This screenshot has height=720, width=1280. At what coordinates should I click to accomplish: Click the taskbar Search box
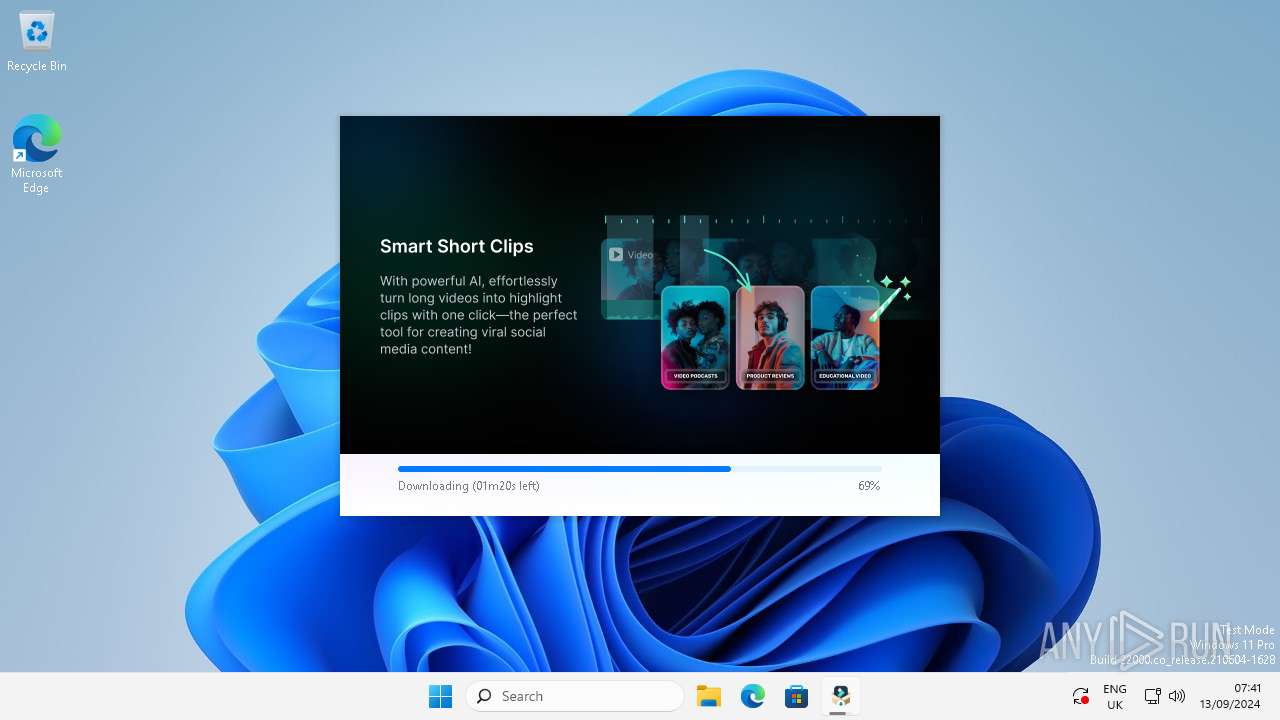(x=575, y=696)
